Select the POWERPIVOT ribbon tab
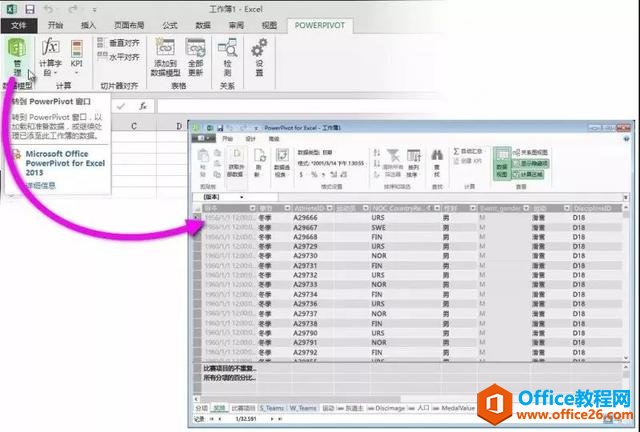Screen dimensions: 640x432 320,25
